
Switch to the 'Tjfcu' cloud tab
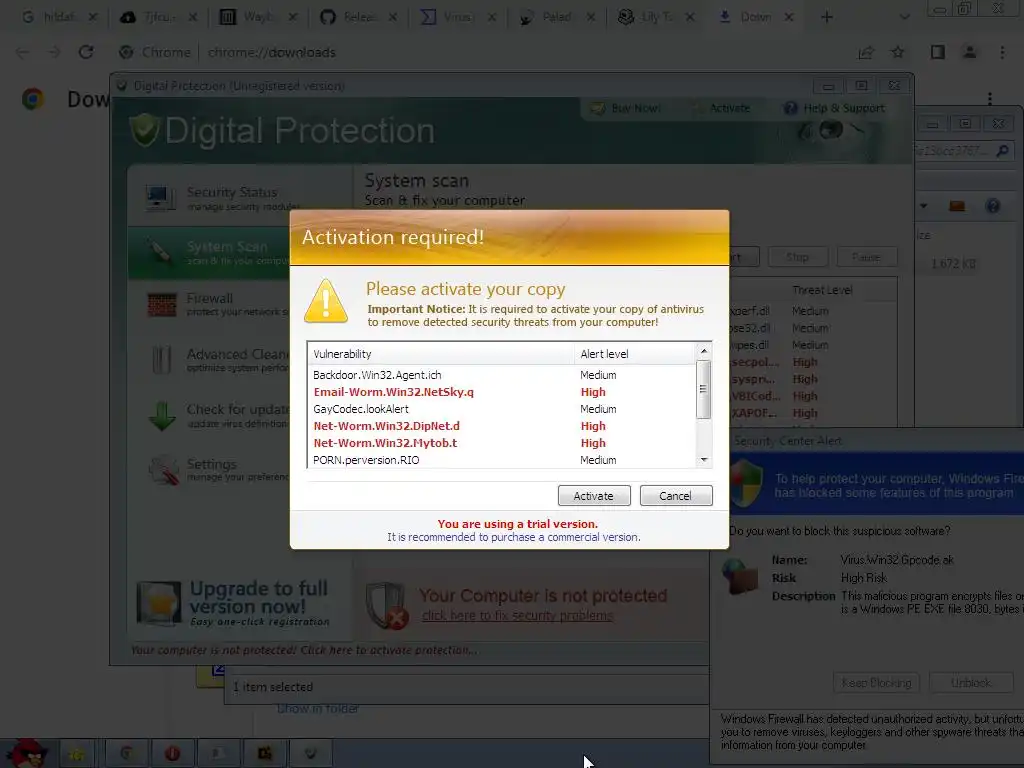click(x=158, y=17)
